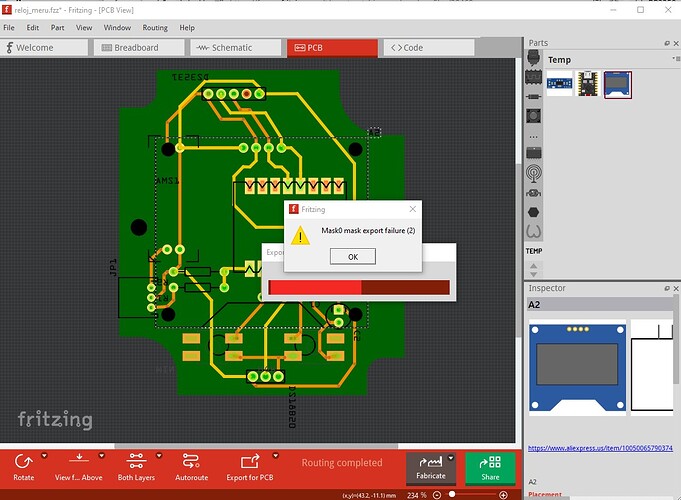Float the Inspector panel
This screenshot has height=500, width=681.
(x=667, y=288)
